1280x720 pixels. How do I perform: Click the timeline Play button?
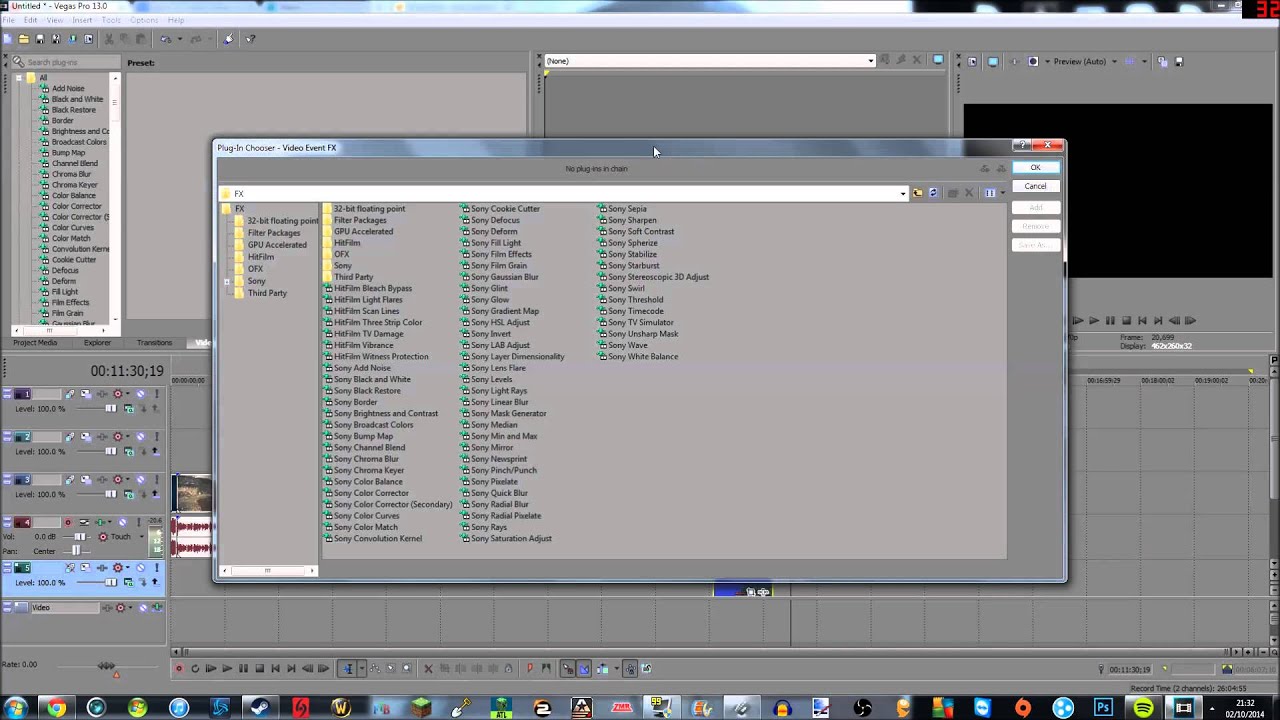pyautogui.click(x=227, y=669)
